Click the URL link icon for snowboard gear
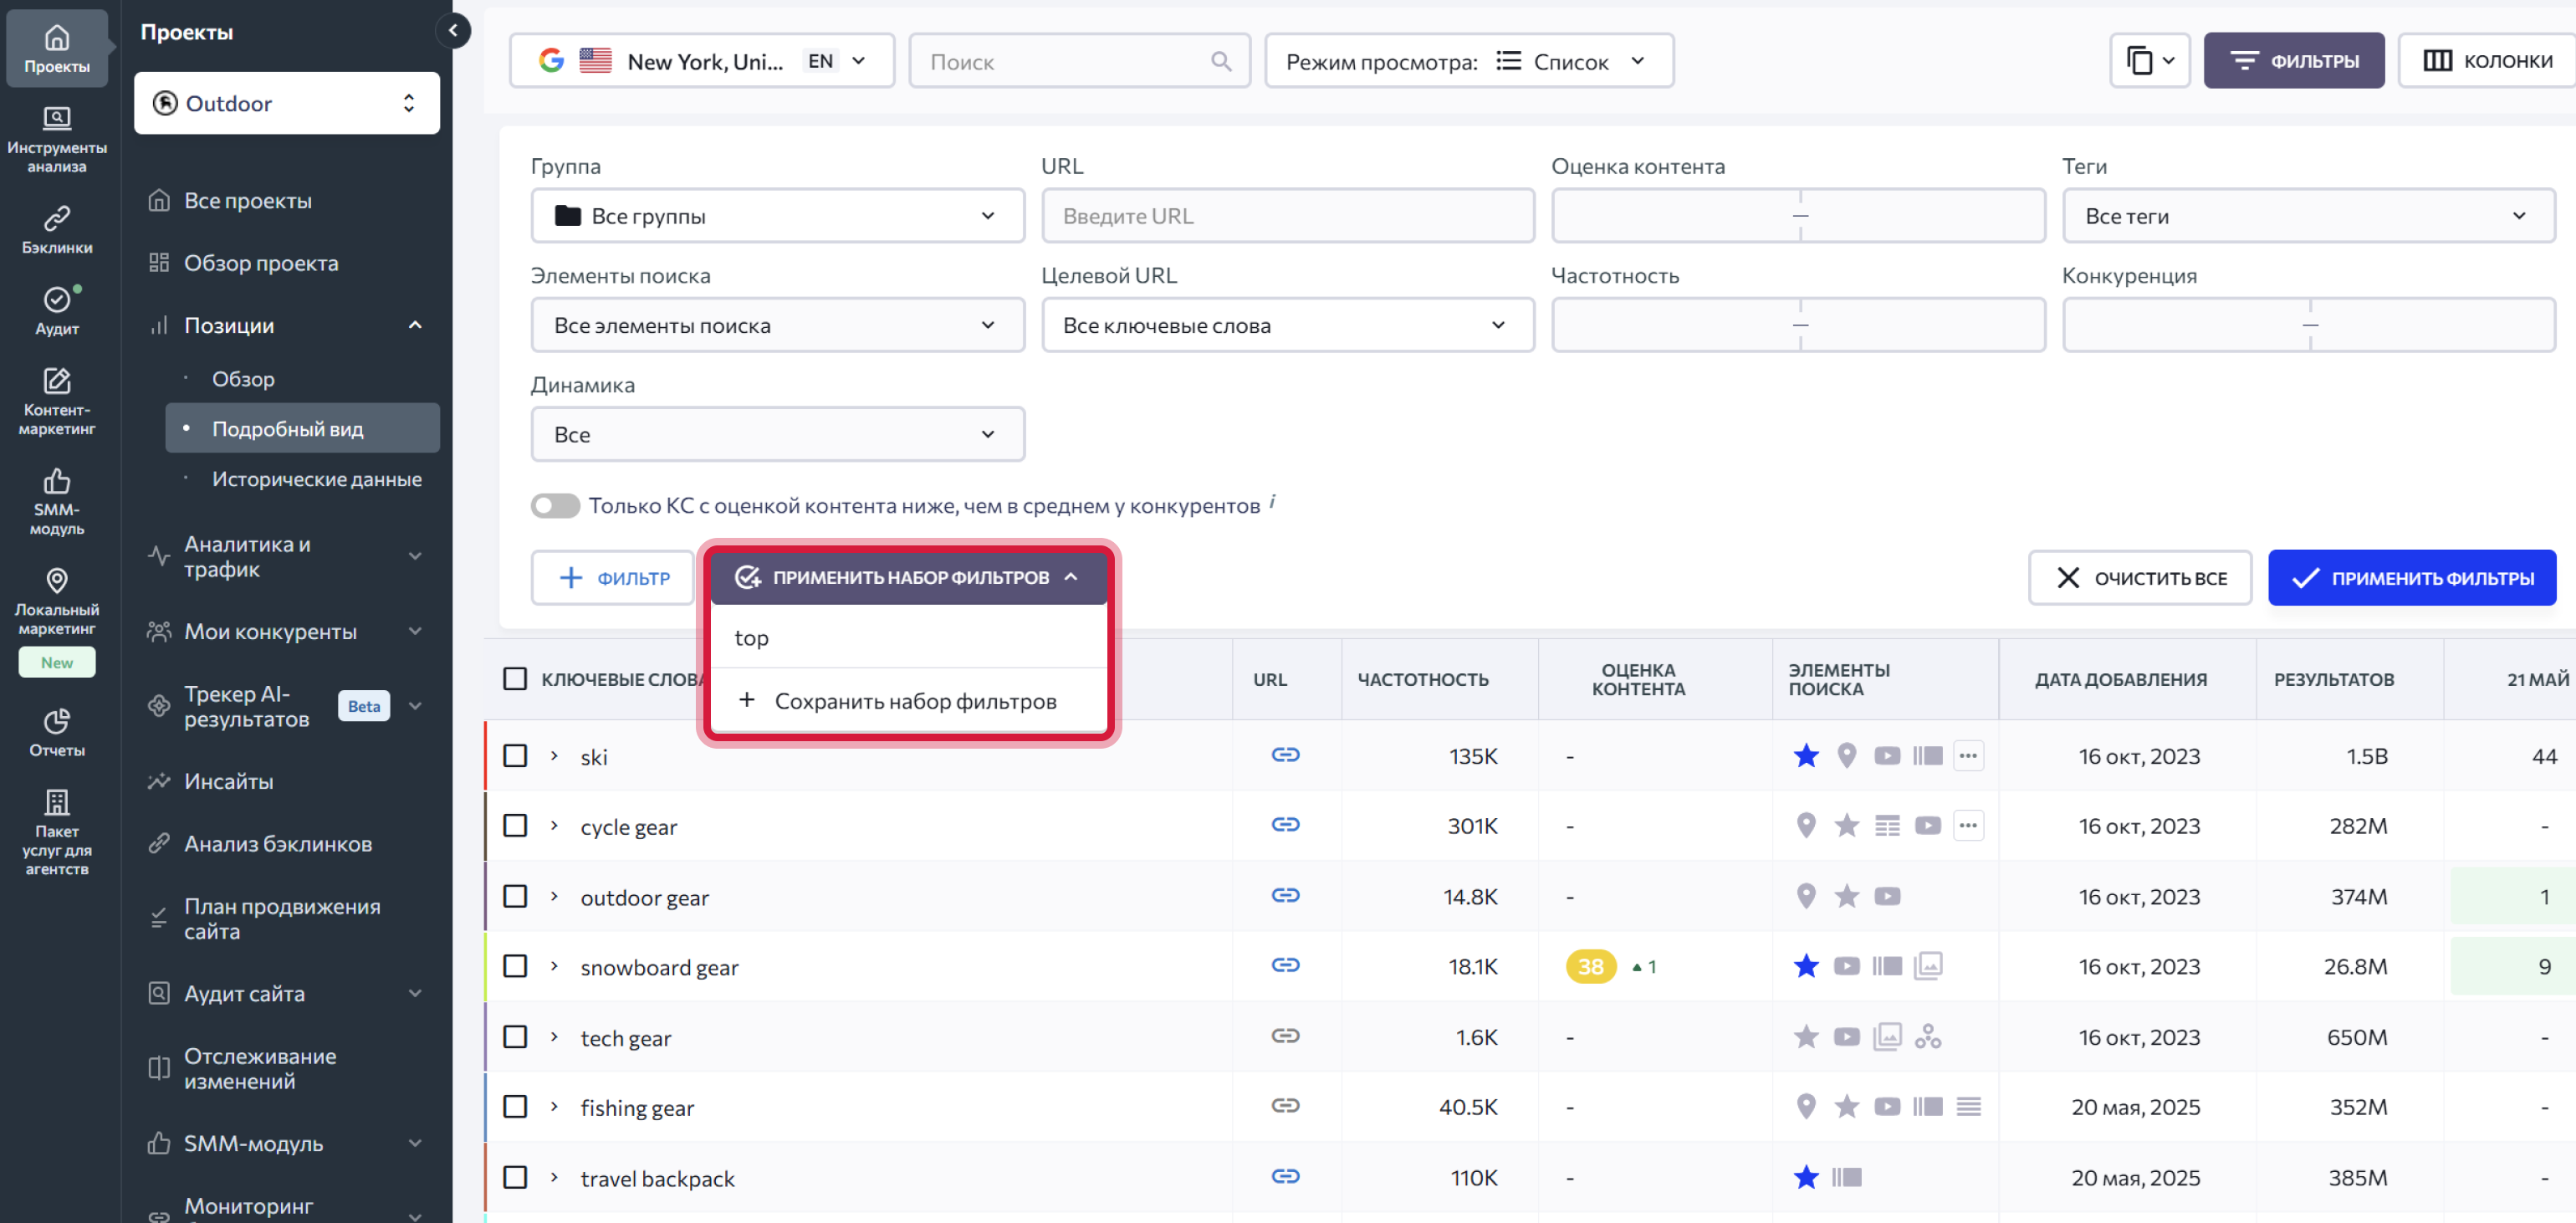Image resolution: width=2576 pixels, height=1223 pixels. [1285, 966]
